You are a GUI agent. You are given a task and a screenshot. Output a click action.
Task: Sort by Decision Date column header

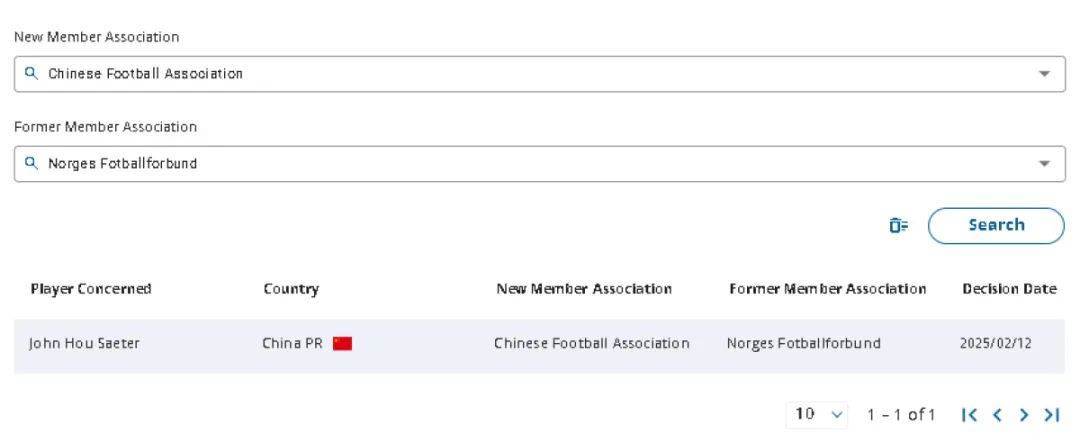point(1009,289)
